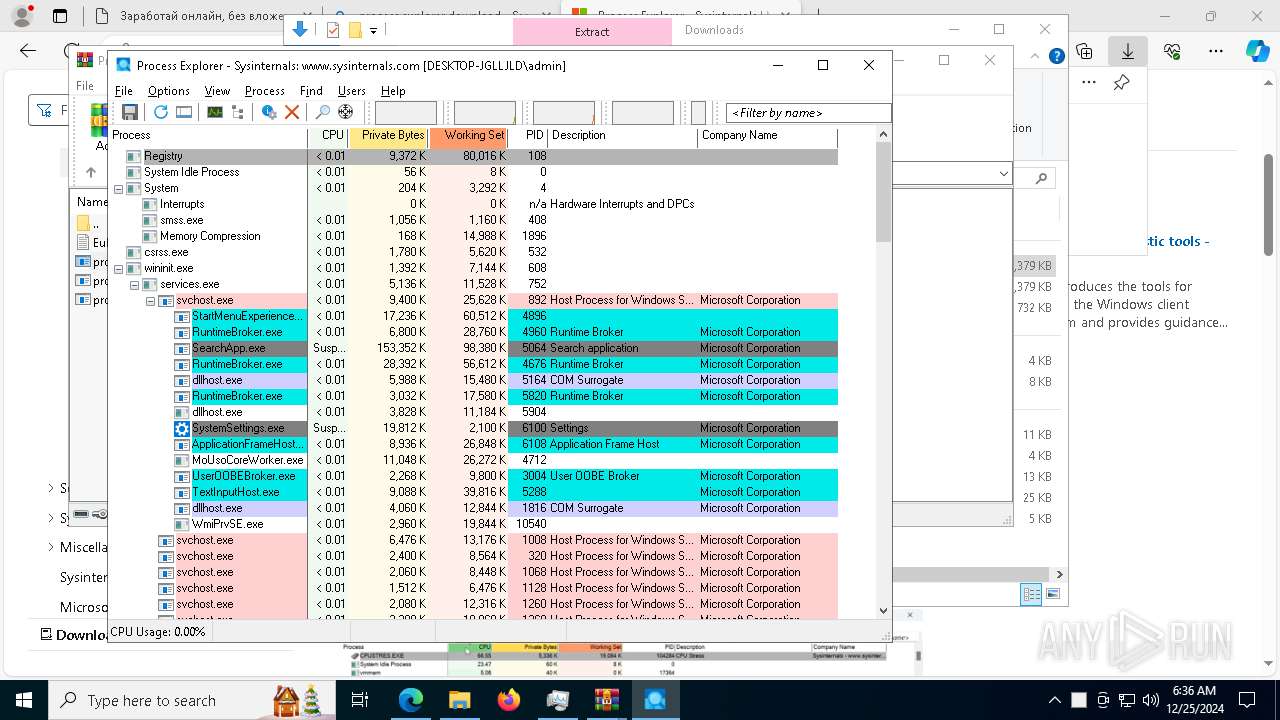The image size is (1280, 720).
Task: Sort by the Private Bytes column header
Action: (388, 135)
